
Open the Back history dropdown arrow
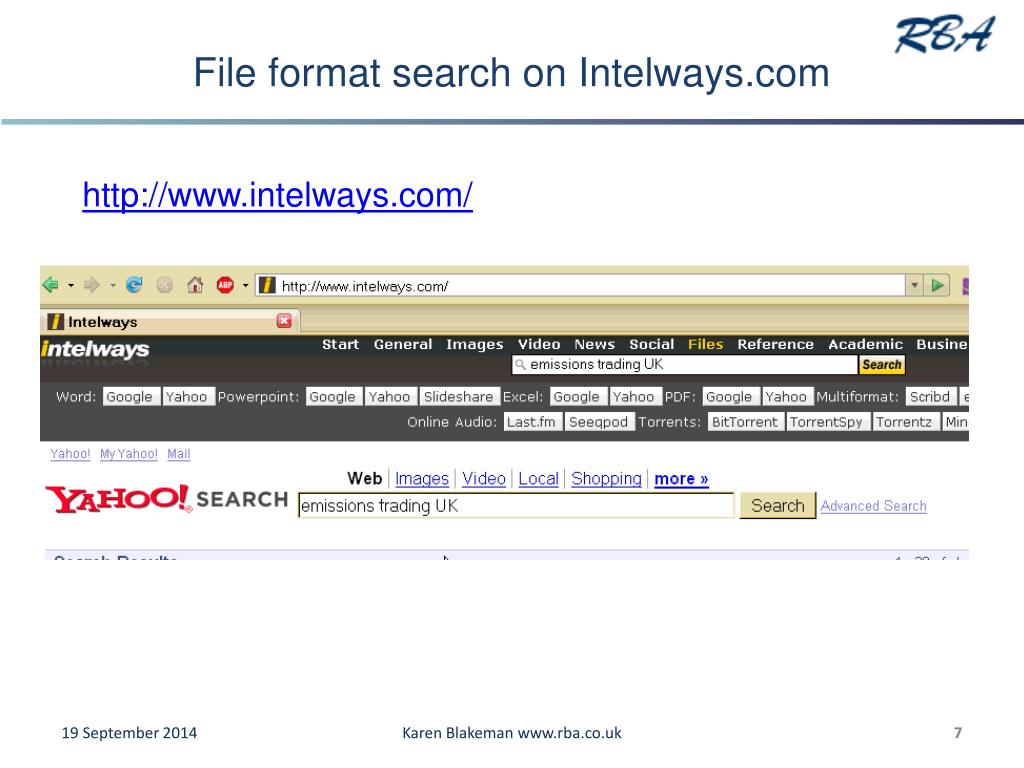point(71,285)
